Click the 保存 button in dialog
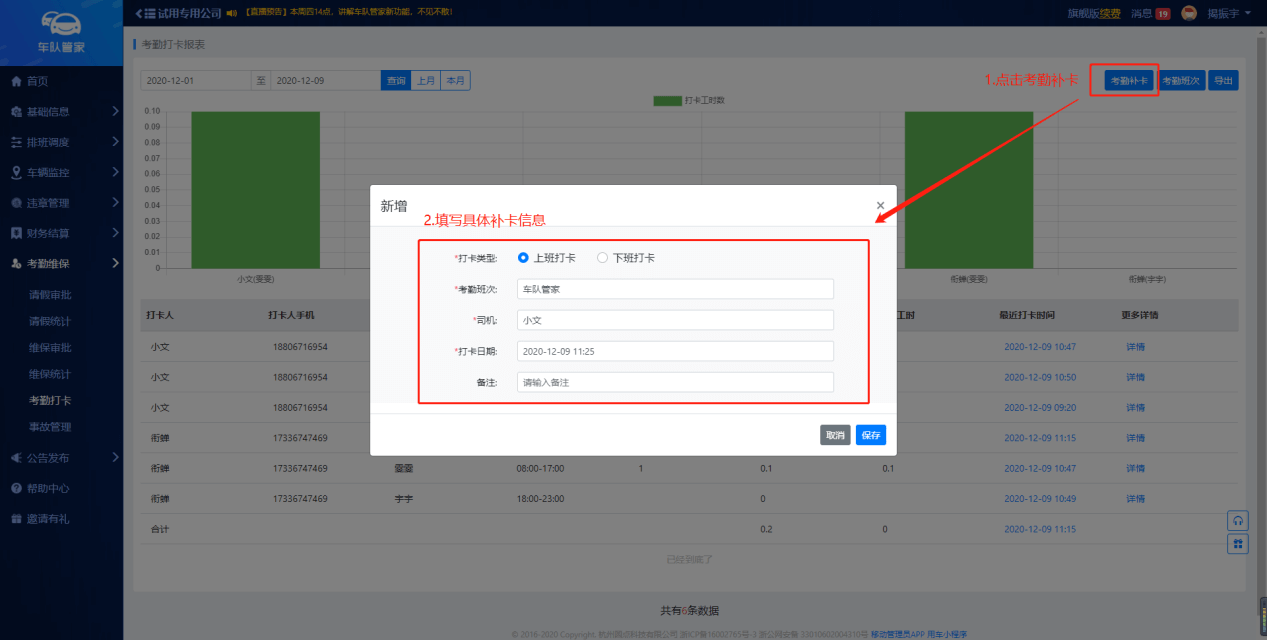This screenshot has height=640, width=1267. [870, 435]
